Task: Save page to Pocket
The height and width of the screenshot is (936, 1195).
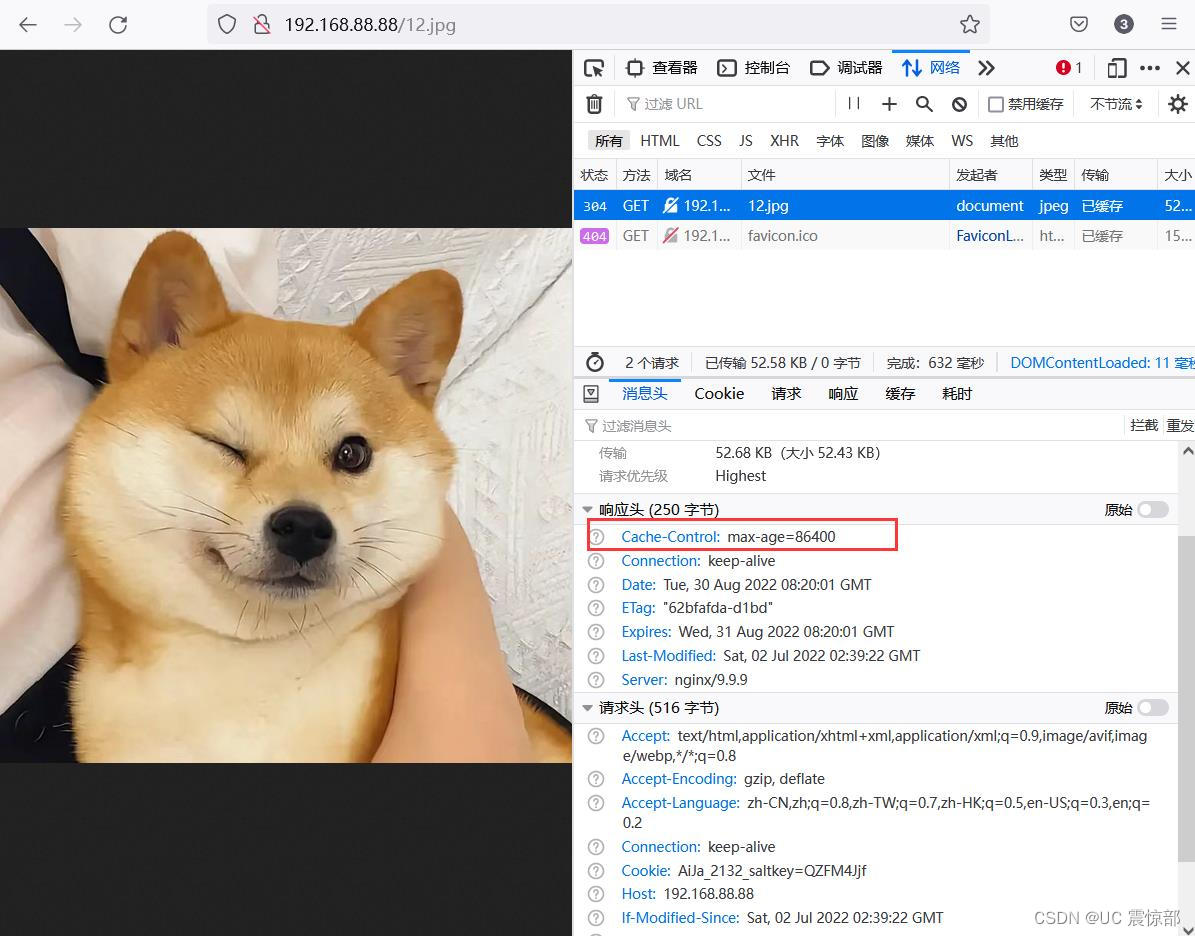Action: pyautogui.click(x=1078, y=24)
